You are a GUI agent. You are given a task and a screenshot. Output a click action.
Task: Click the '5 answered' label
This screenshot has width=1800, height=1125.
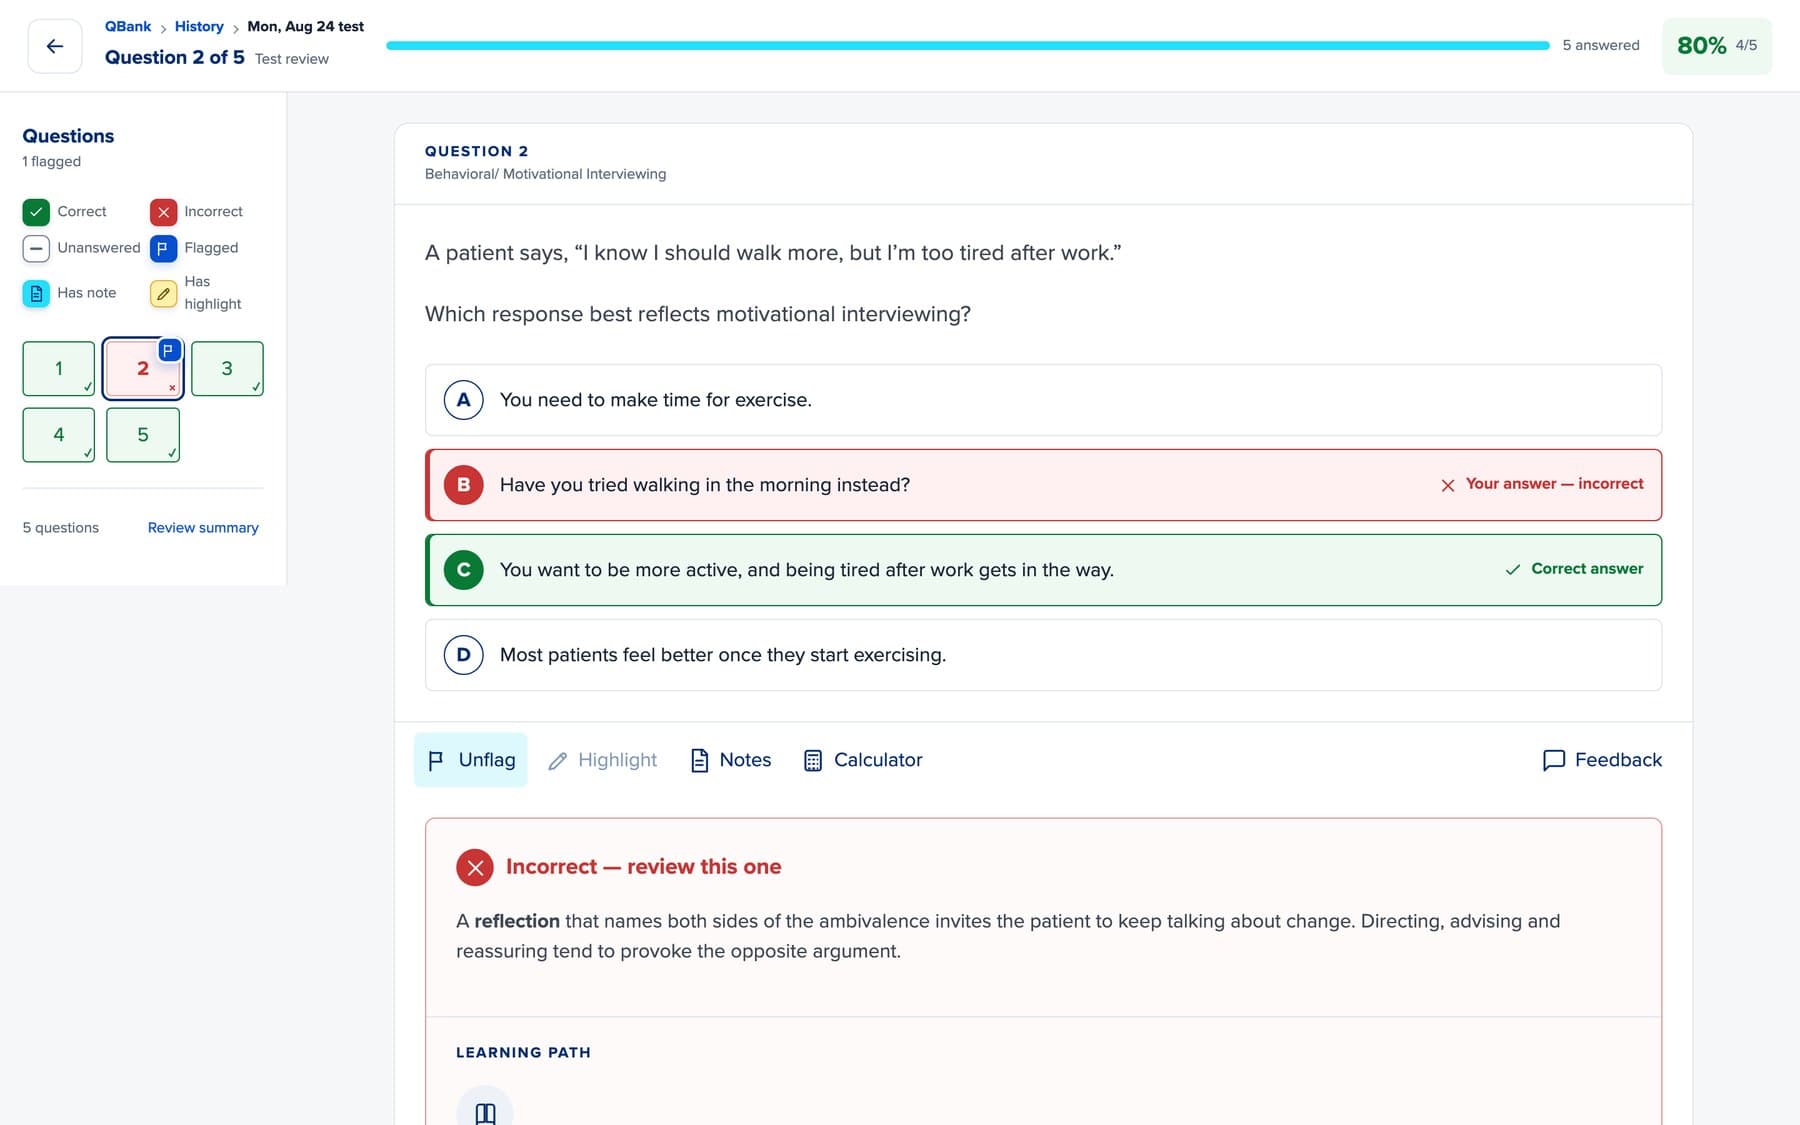[1601, 45]
